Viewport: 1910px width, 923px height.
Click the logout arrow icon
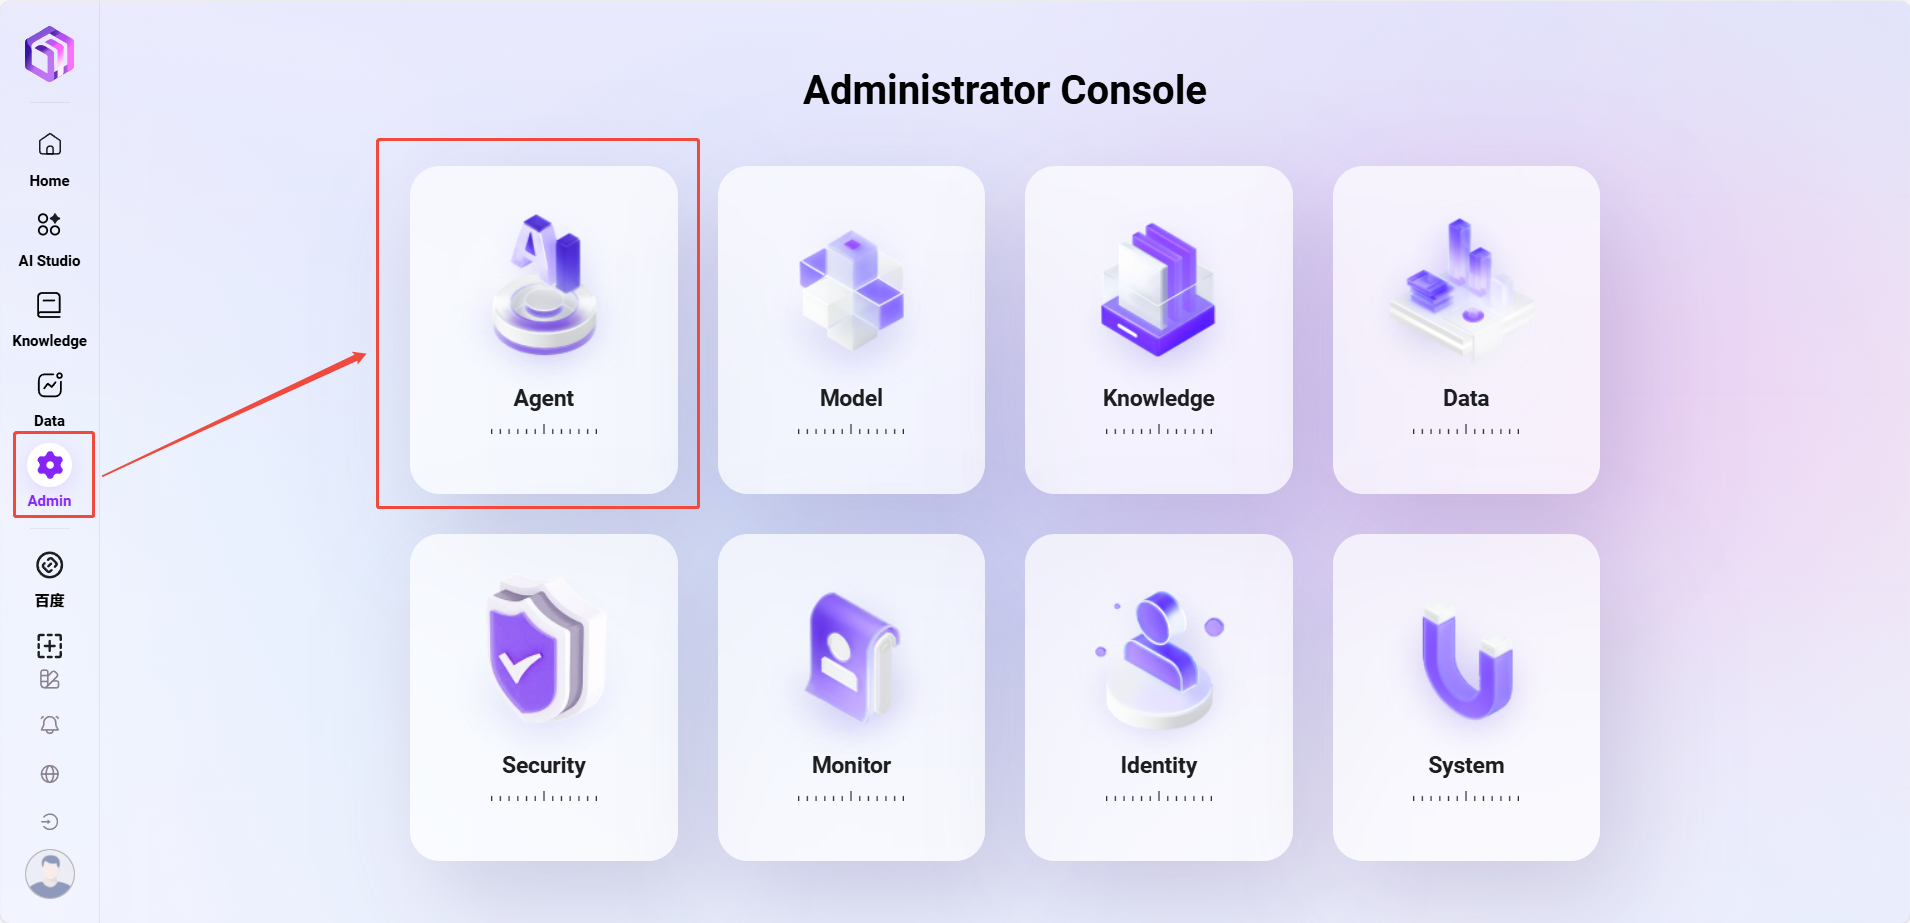point(49,822)
